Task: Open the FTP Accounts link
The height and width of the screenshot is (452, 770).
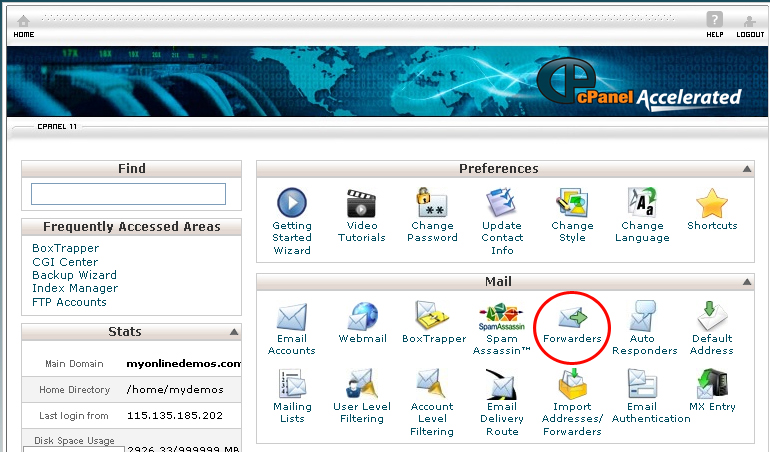Action: (x=69, y=302)
